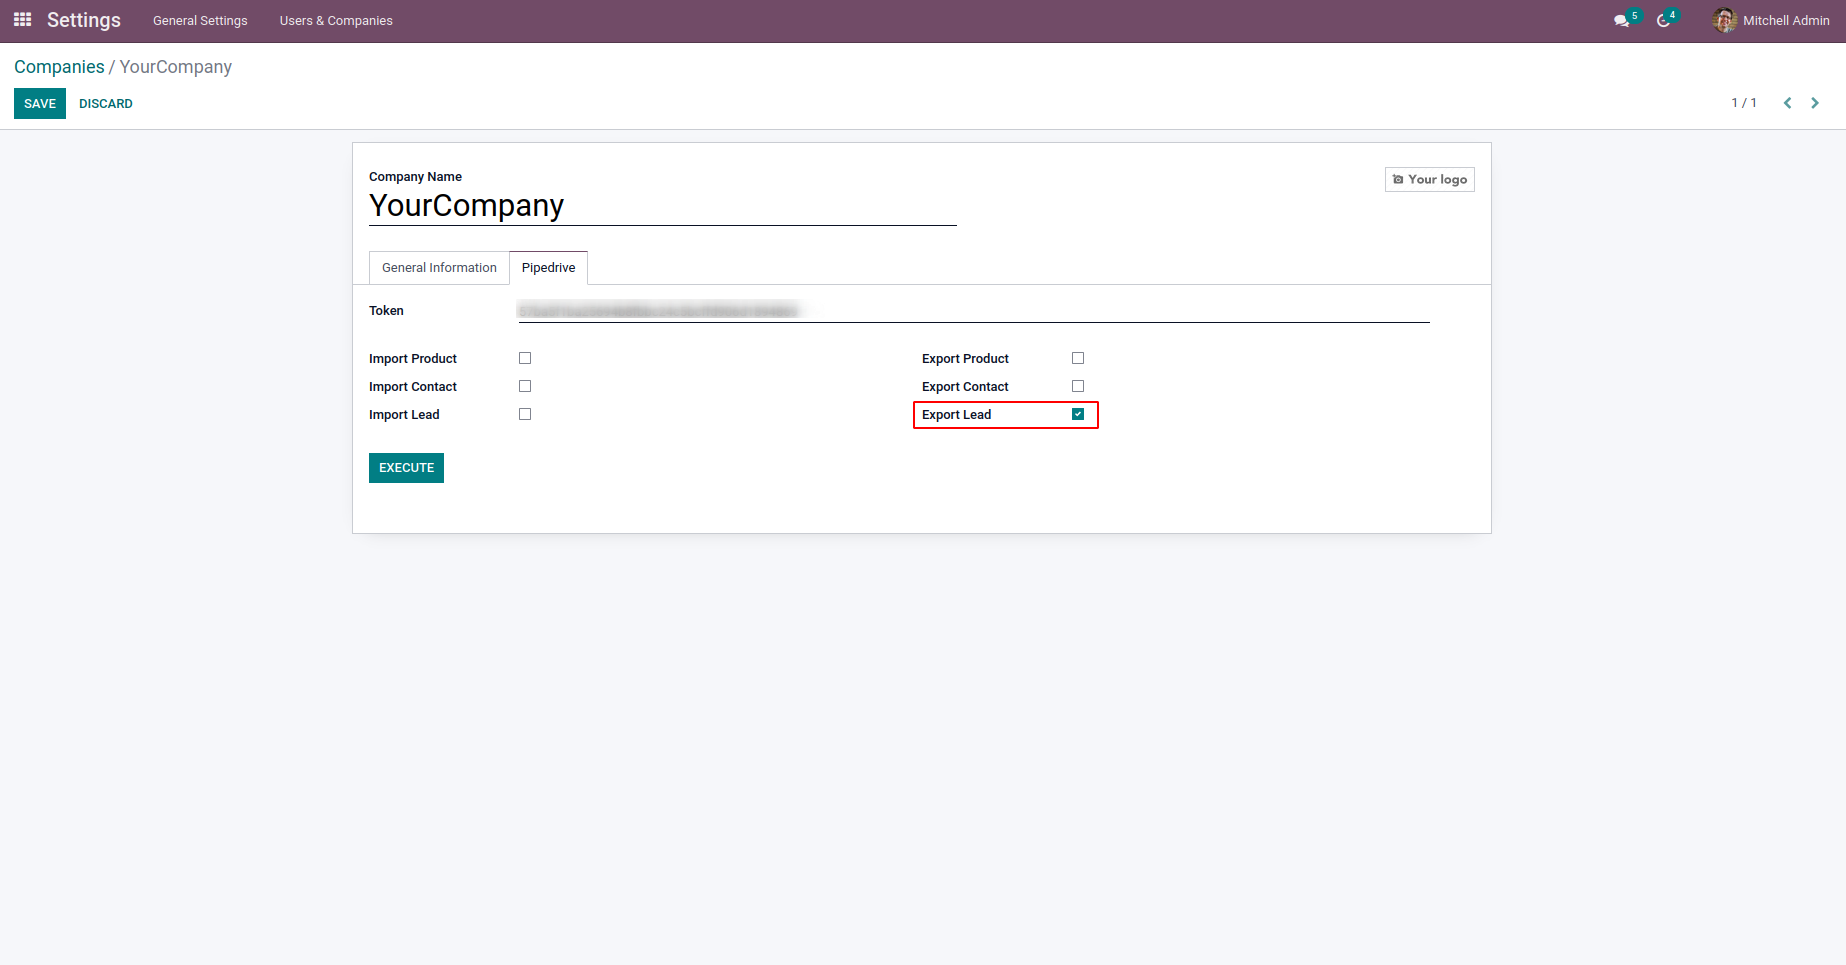Click the Companies breadcrumb link
This screenshot has width=1846, height=965.
click(x=59, y=67)
